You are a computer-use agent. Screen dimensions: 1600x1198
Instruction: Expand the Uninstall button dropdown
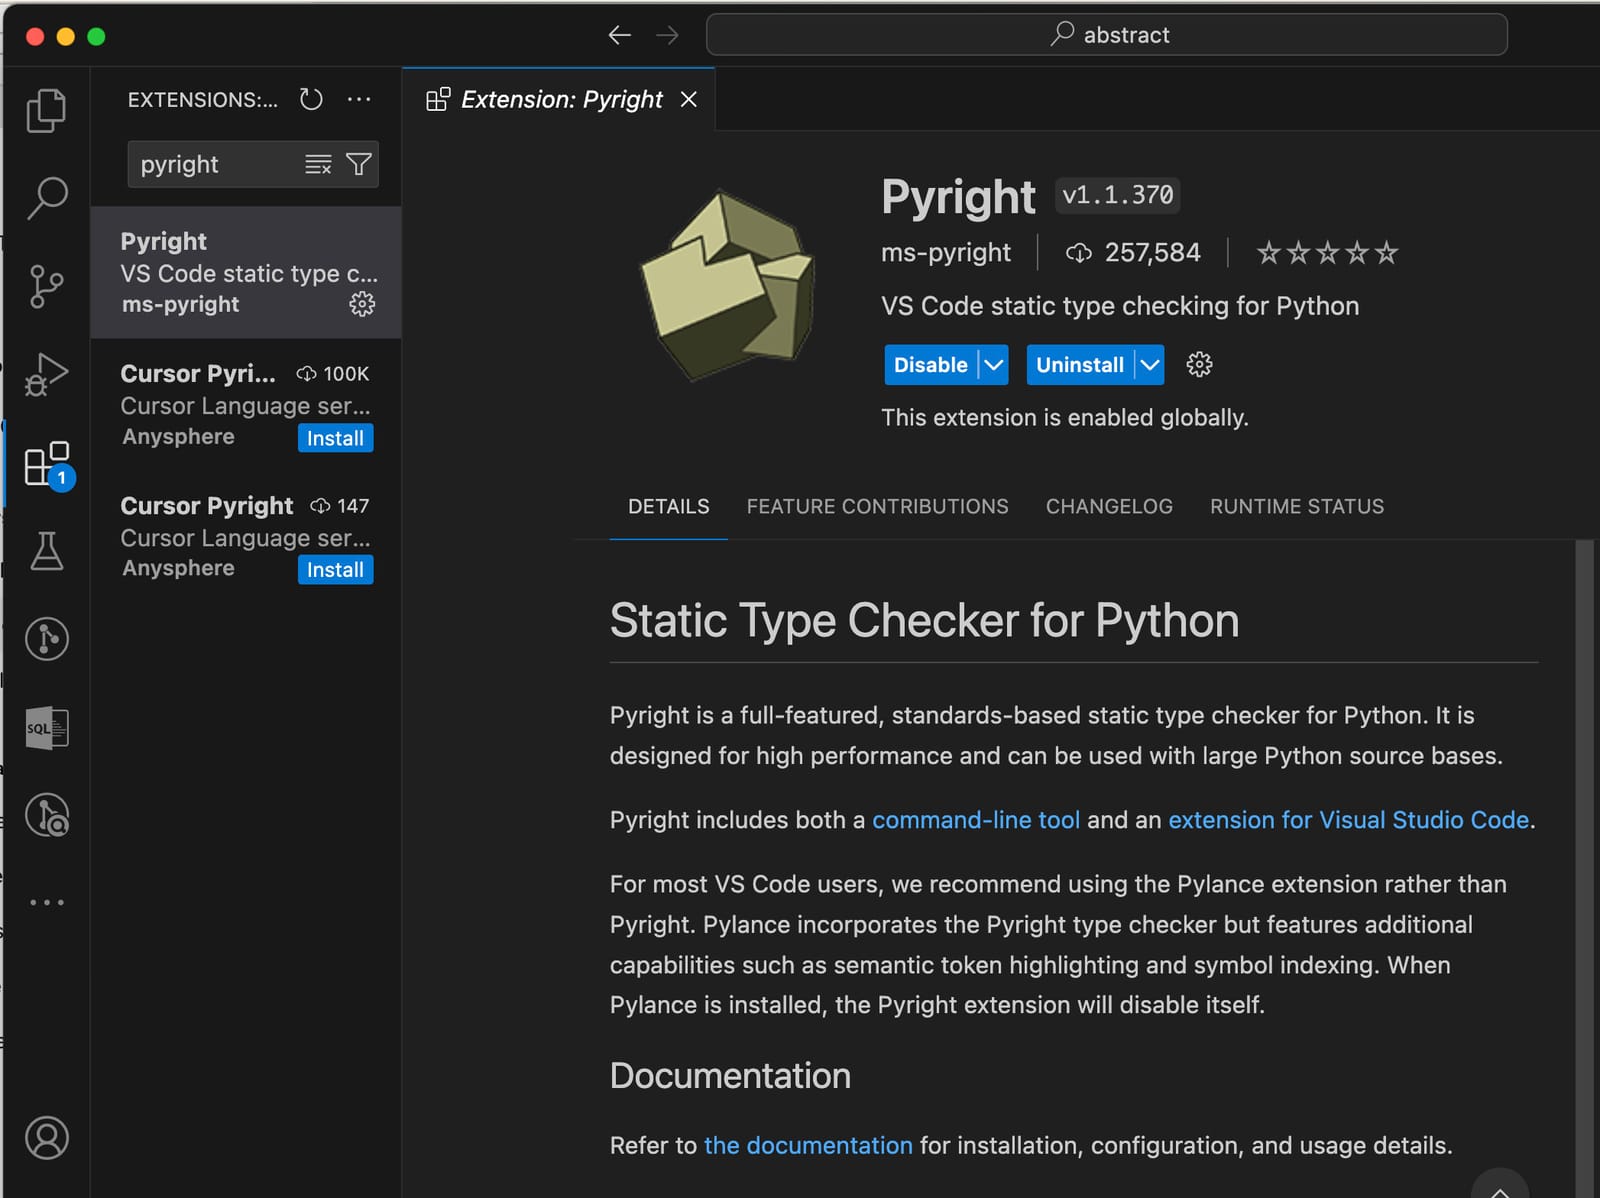coord(1149,365)
